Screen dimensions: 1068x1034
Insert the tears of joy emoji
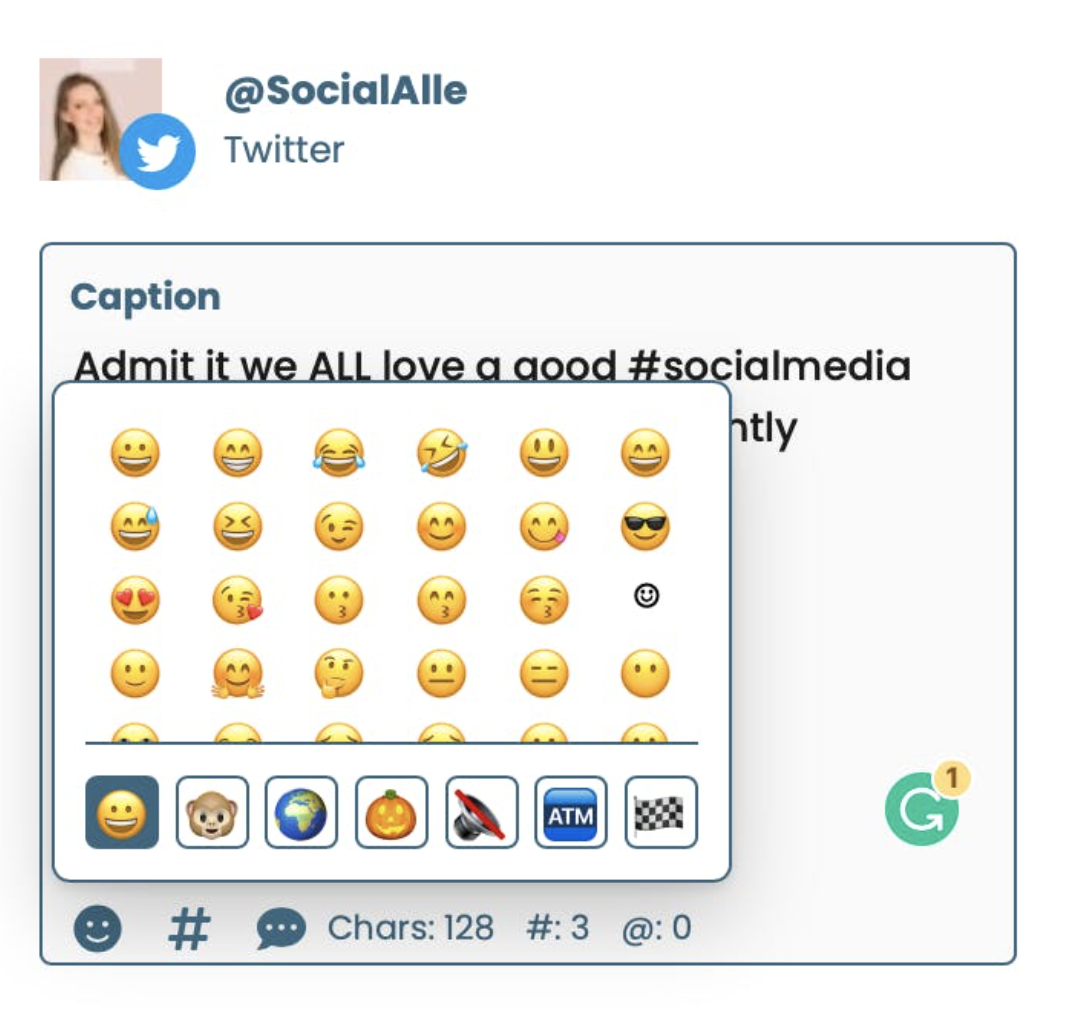[x=337, y=453]
